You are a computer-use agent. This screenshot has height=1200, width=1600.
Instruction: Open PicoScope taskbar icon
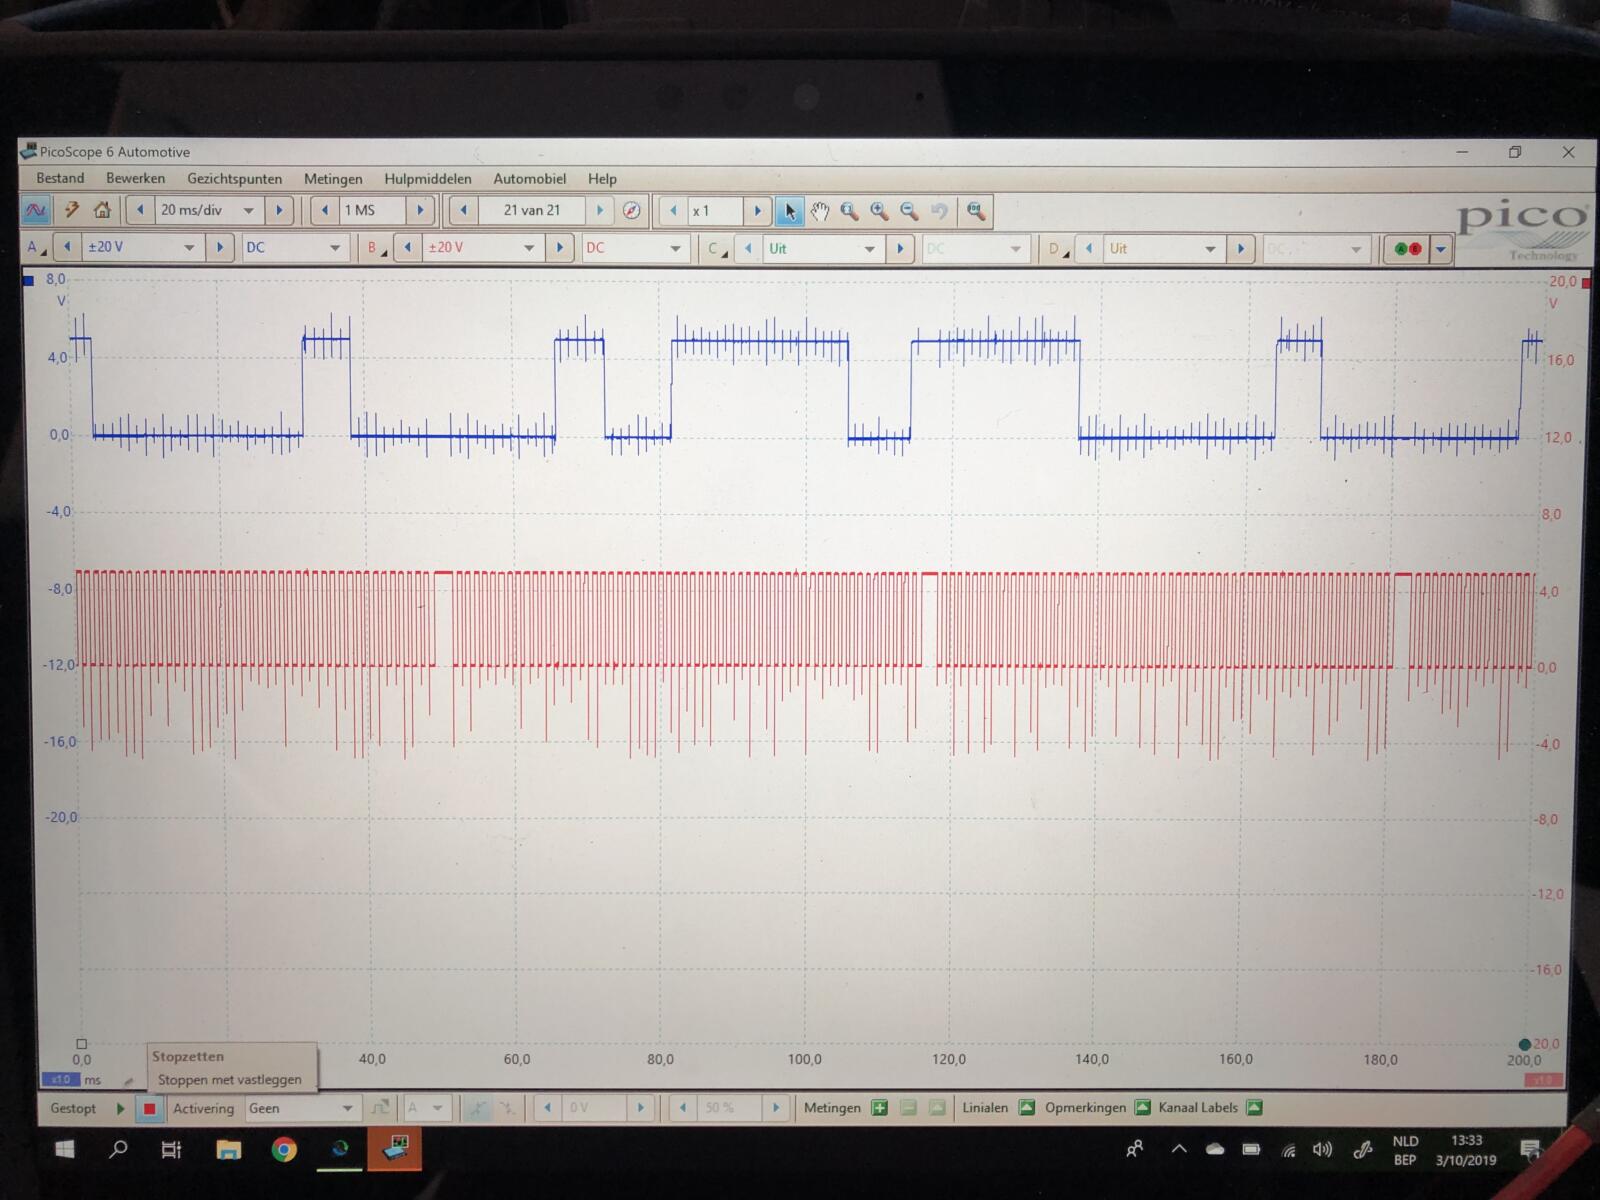(395, 1150)
